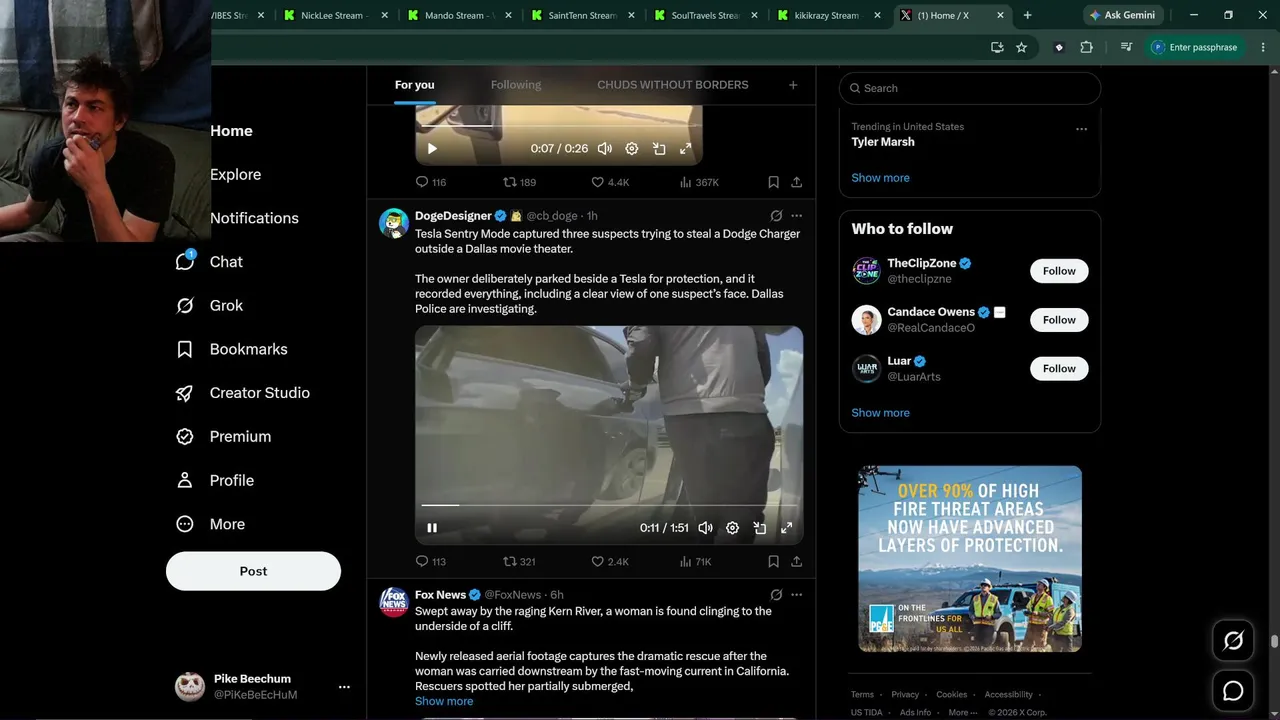Open the Ask Gemini button
Viewport: 1280px width, 720px height.
coord(1122,15)
